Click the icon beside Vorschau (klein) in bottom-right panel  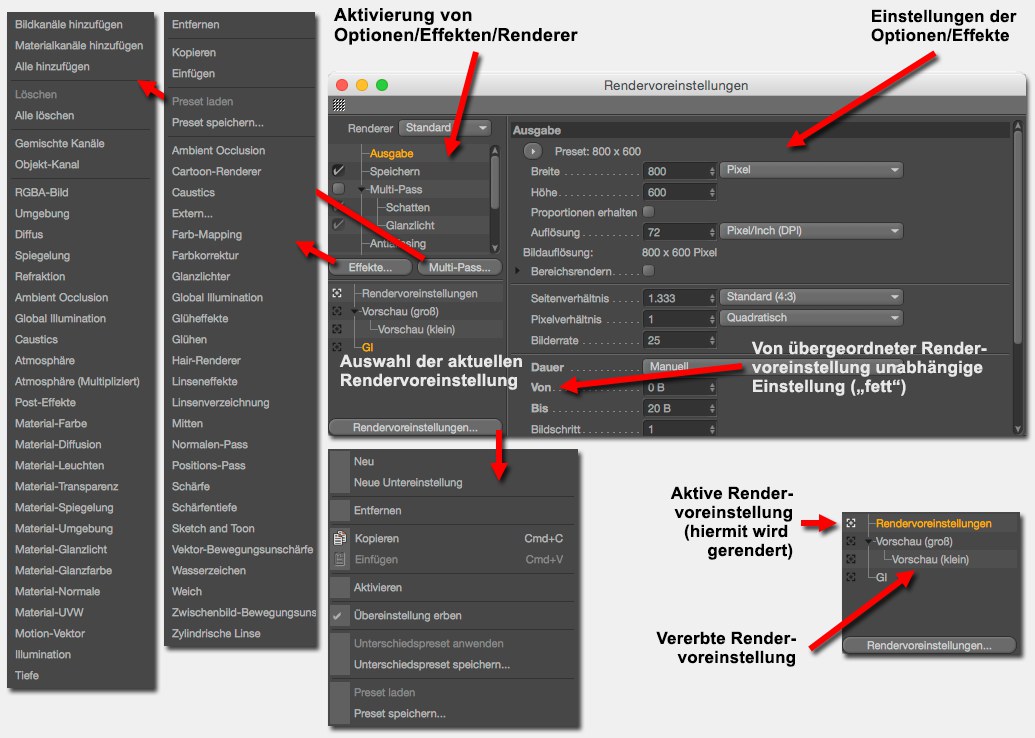pyautogui.click(x=851, y=559)
